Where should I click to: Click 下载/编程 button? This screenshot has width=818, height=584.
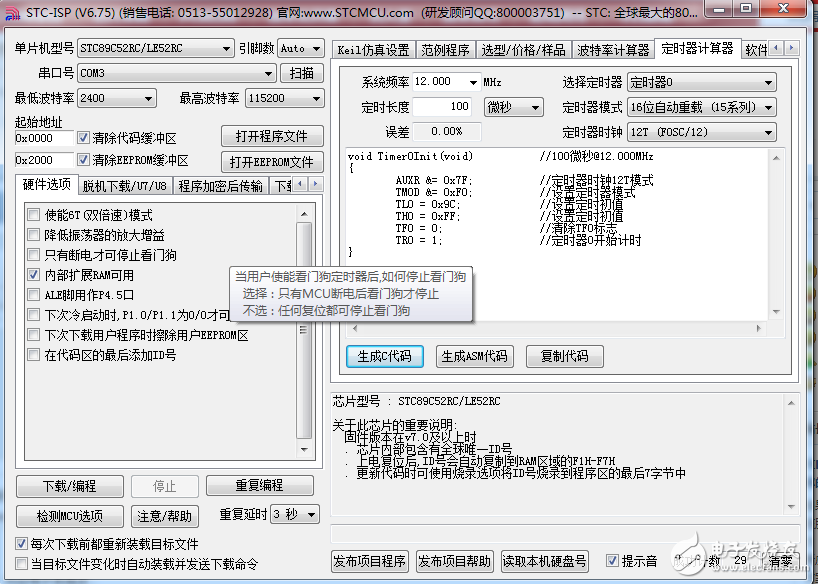pyautogui.click(x=70, y=486)
